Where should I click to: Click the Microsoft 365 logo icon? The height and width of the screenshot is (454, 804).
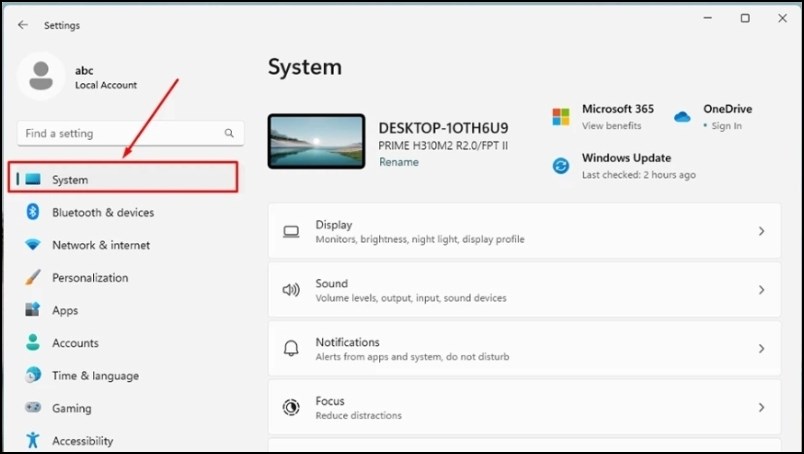tap(560, 117)
